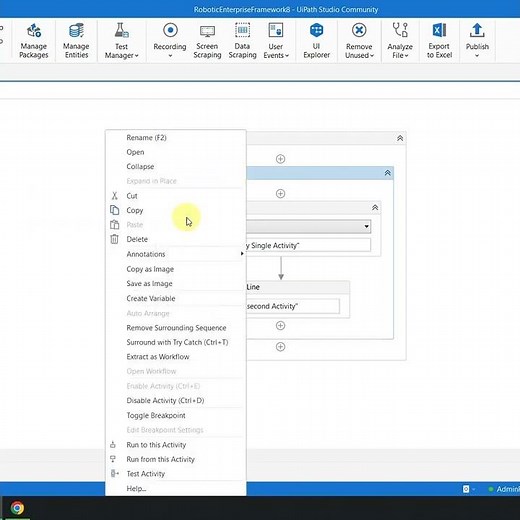Open the Publish dropdown
The image size is (520, 520).
(x=477, y=41)
